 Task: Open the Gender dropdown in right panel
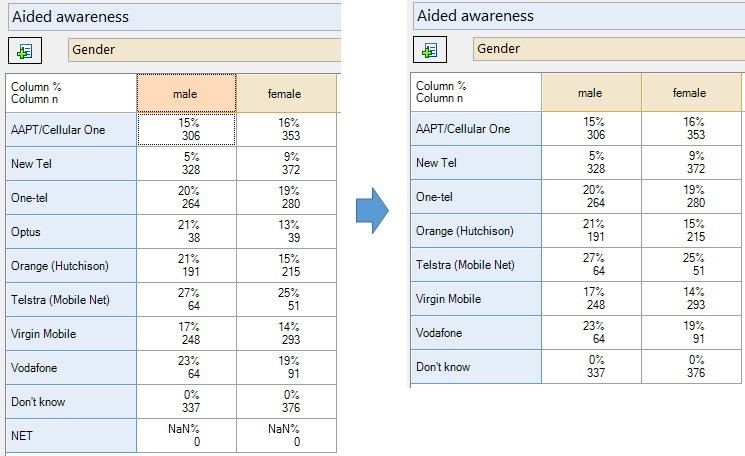pos(609,49)
